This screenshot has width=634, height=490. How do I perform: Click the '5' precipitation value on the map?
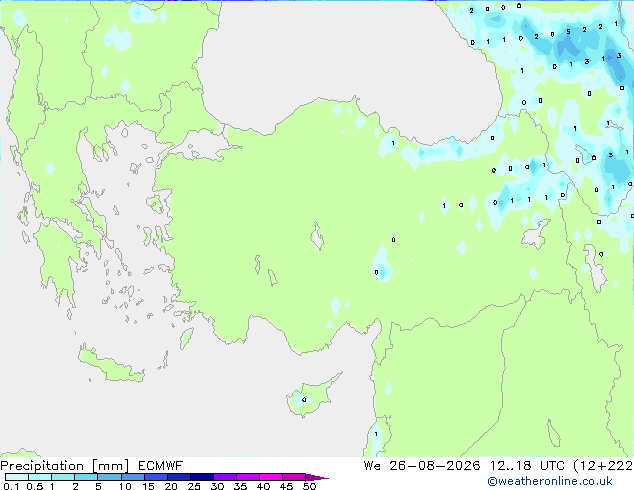click(568, 32)
